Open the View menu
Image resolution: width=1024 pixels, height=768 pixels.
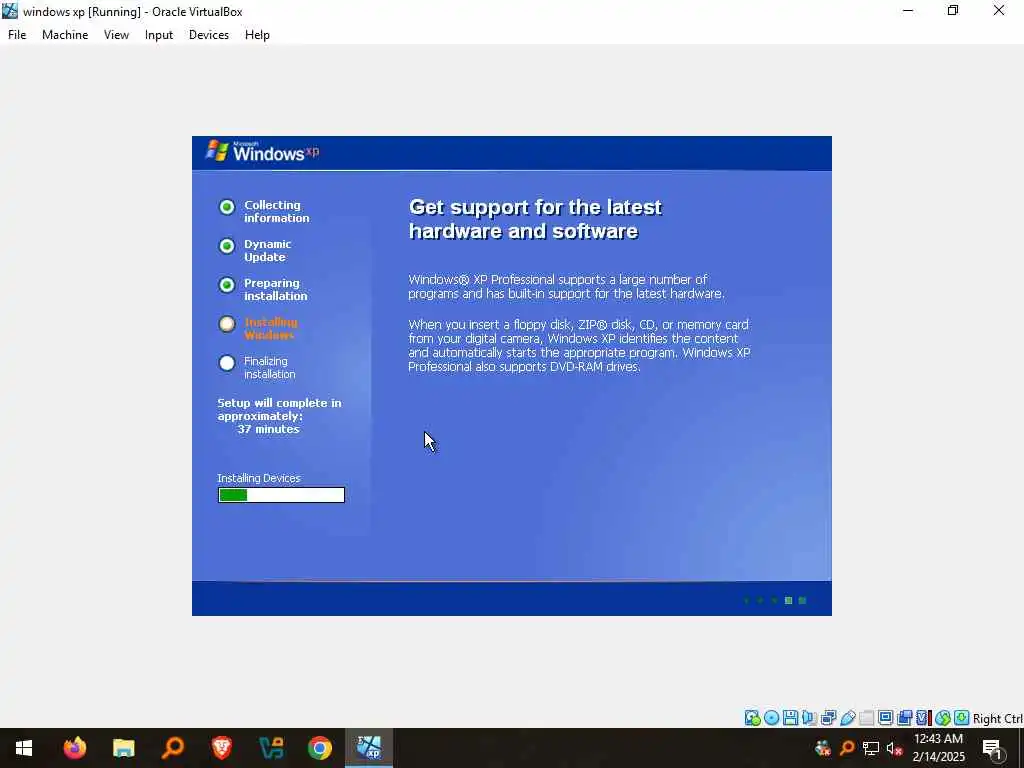click(x=116, y=35)
